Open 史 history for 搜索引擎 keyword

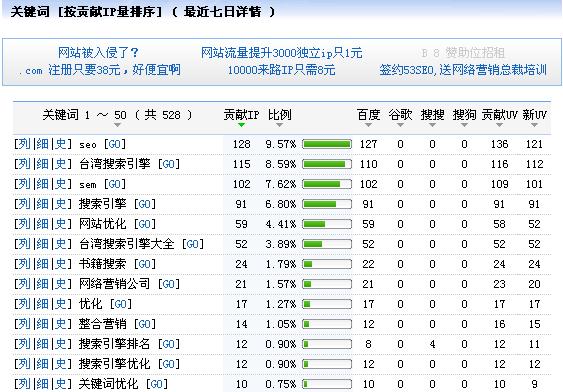coord(61,204)
